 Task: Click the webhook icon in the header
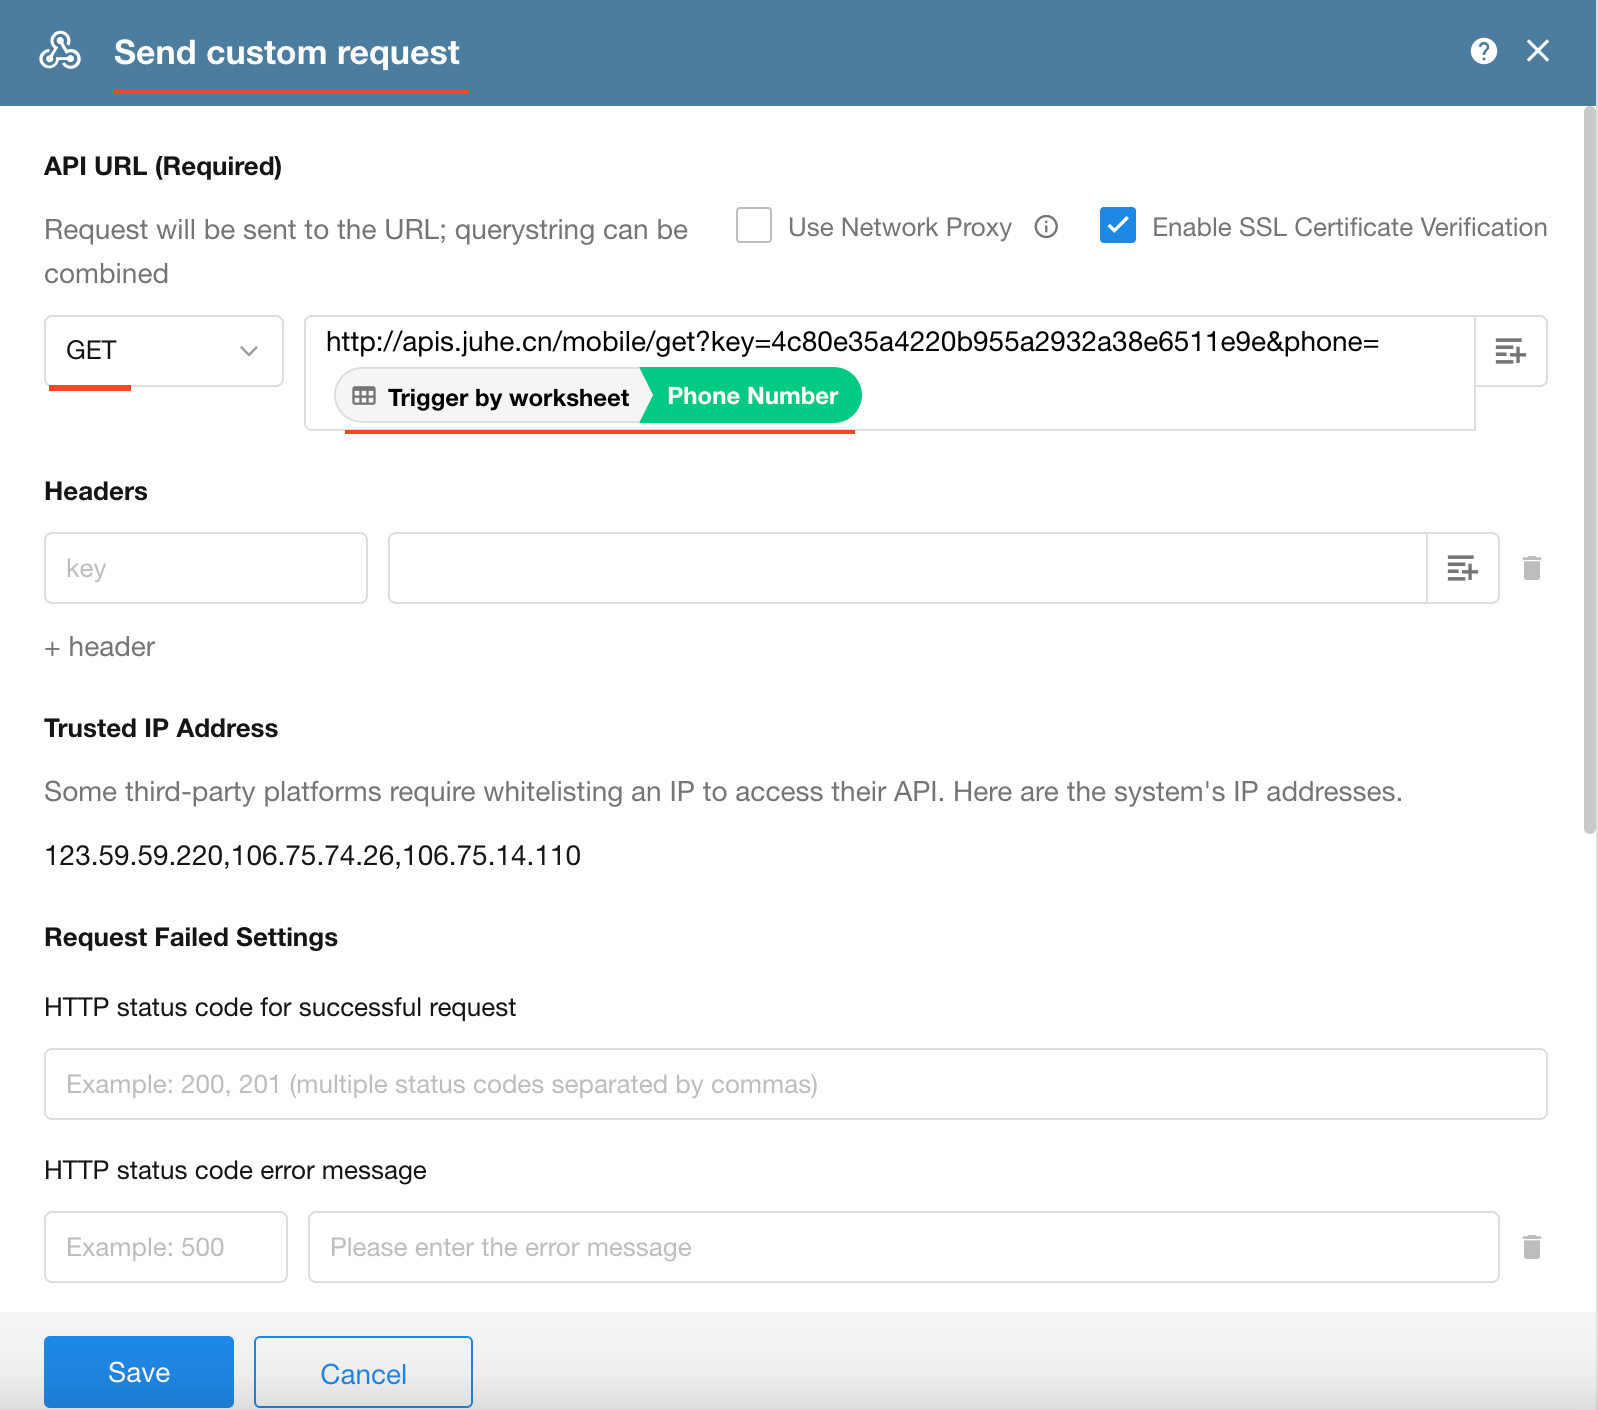coord(60,51)
